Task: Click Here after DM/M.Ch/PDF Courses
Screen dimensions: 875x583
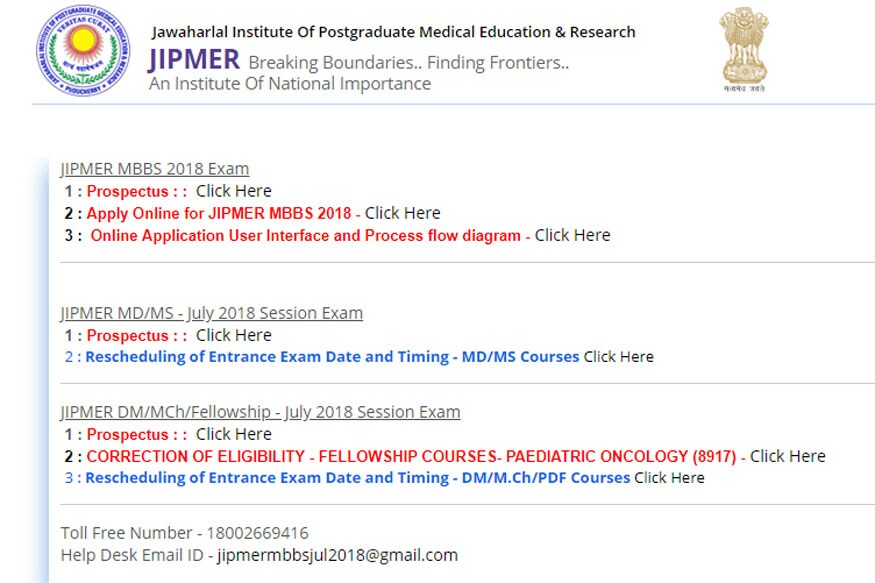Action: 669,478
